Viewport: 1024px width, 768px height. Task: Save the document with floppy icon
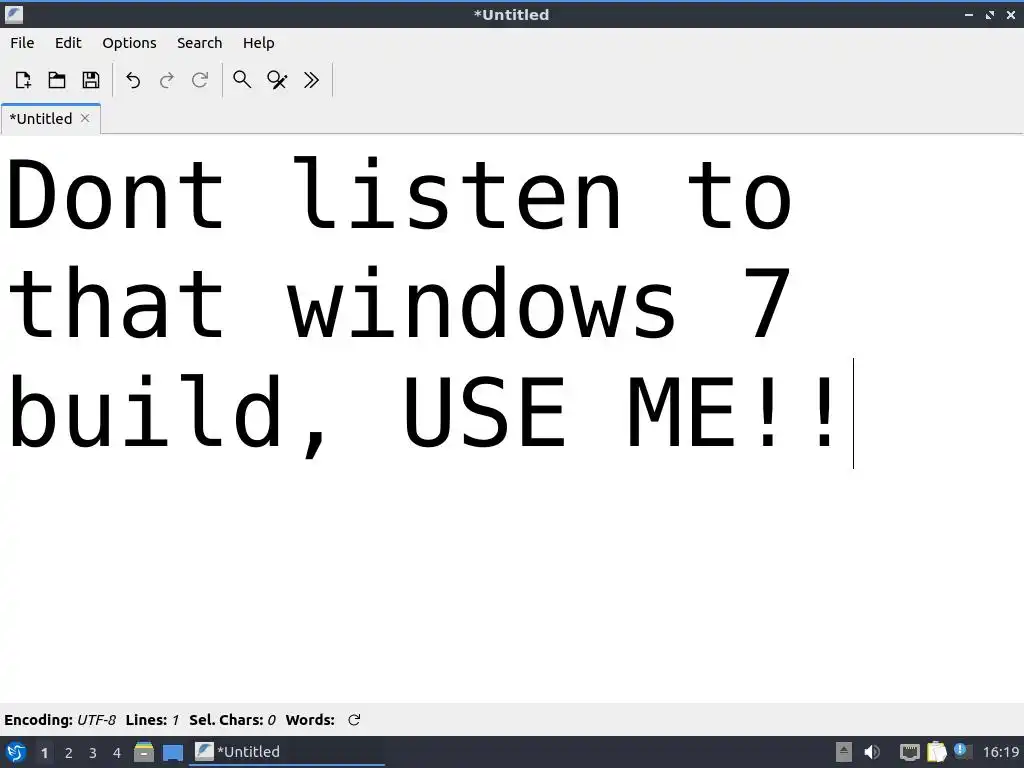91,80
